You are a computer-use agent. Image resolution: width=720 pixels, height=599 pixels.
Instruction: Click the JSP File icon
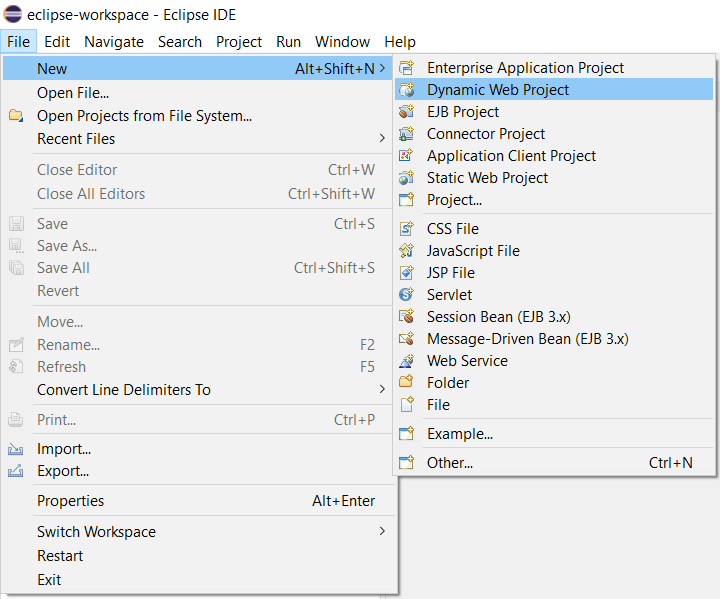pyautogui.click(x=406, y=273)
